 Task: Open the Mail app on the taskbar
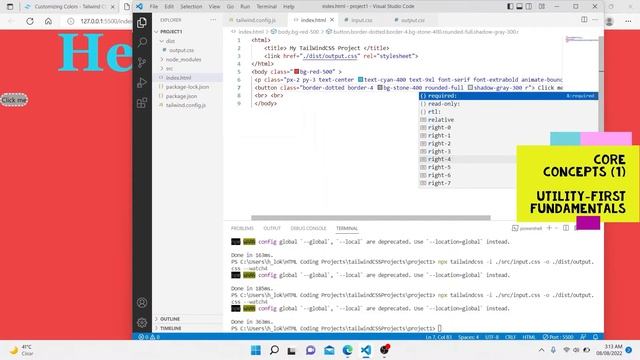click(329, 350)
